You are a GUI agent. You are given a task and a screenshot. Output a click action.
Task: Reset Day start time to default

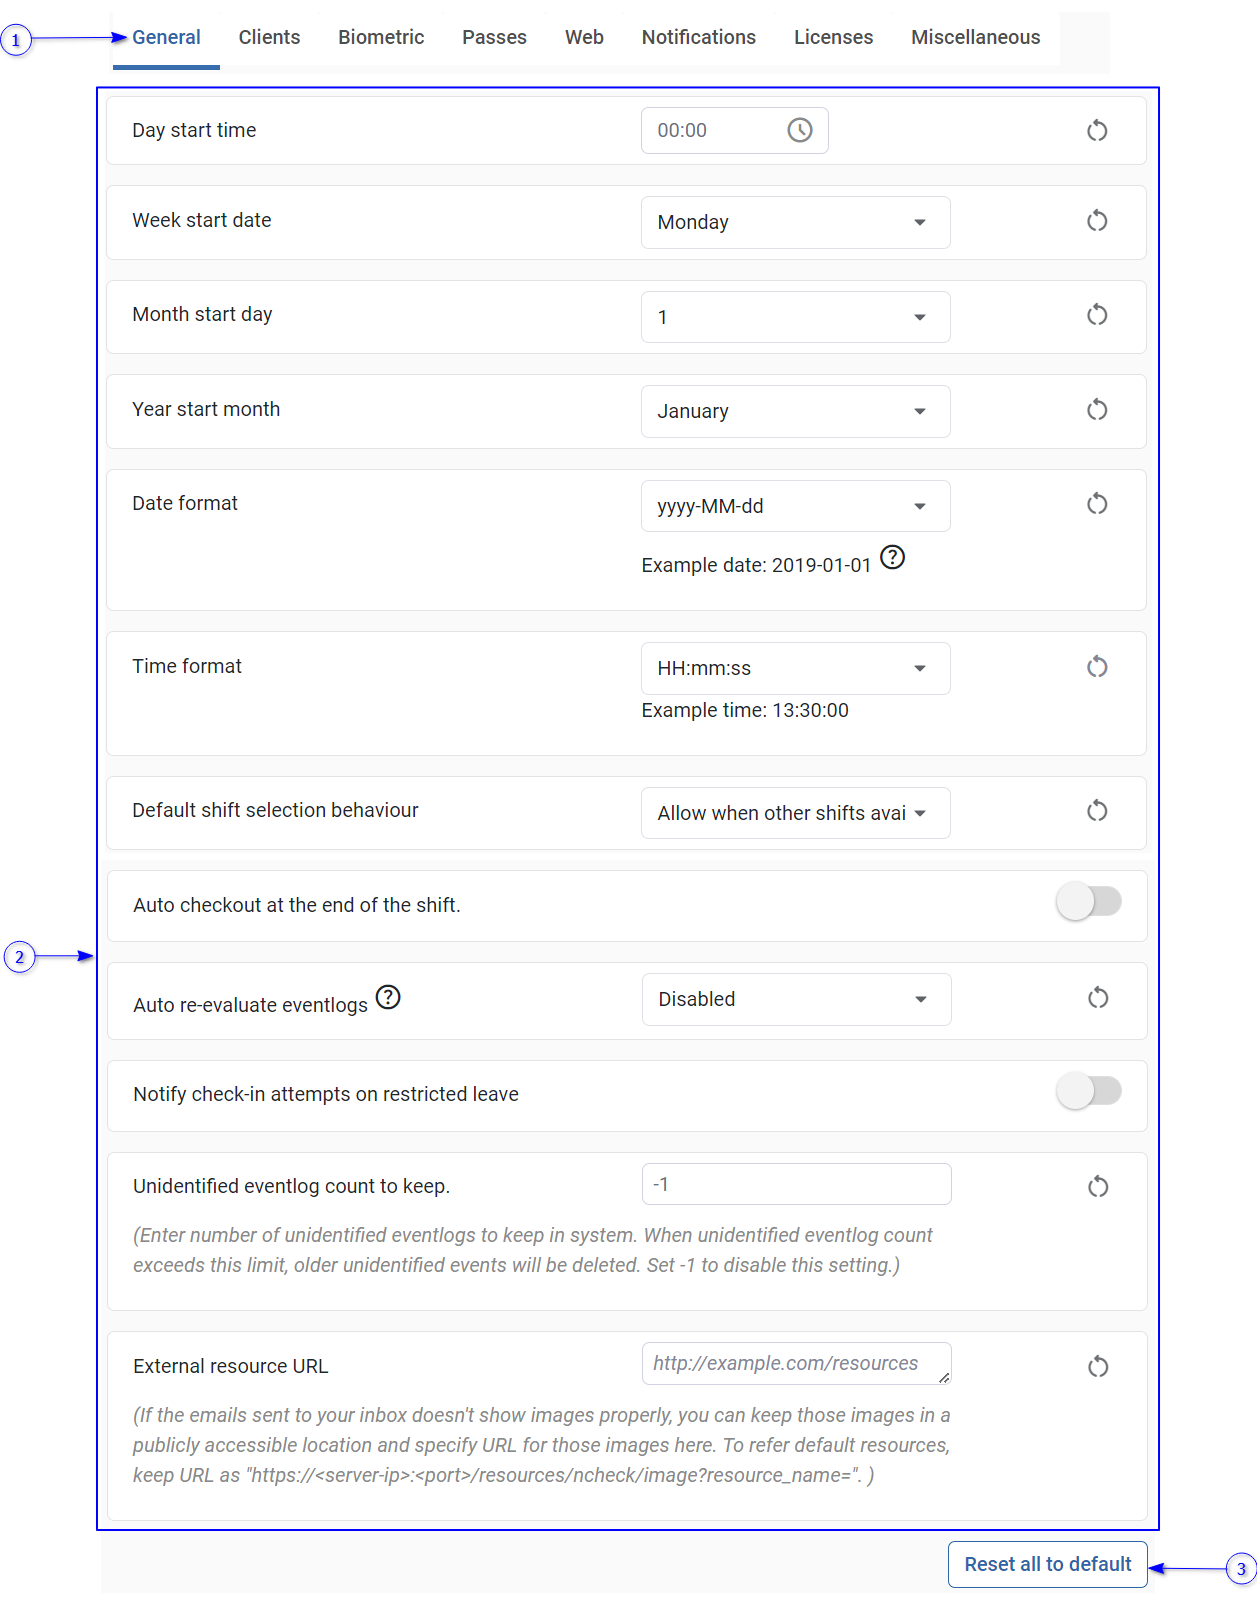1097,131
